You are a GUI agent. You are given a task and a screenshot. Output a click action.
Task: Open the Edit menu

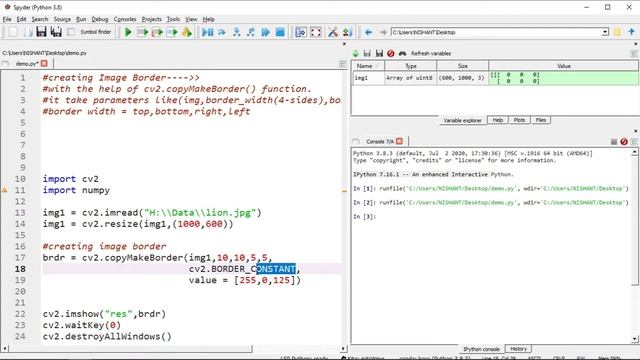[21, 19]
